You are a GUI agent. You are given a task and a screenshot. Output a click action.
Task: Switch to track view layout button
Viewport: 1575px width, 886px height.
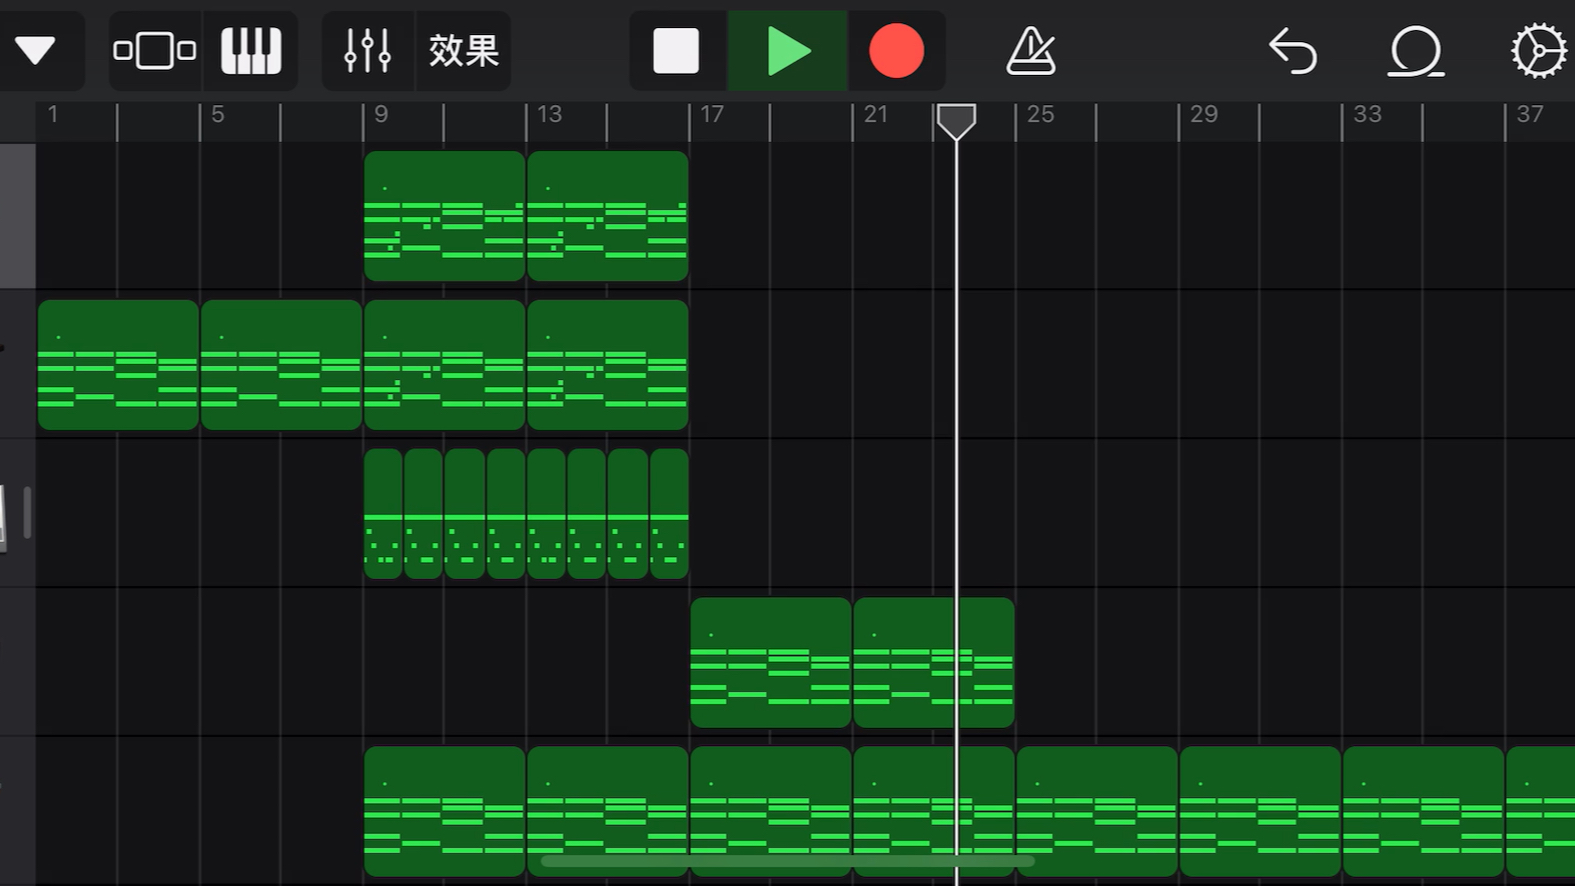click(155, 51)
